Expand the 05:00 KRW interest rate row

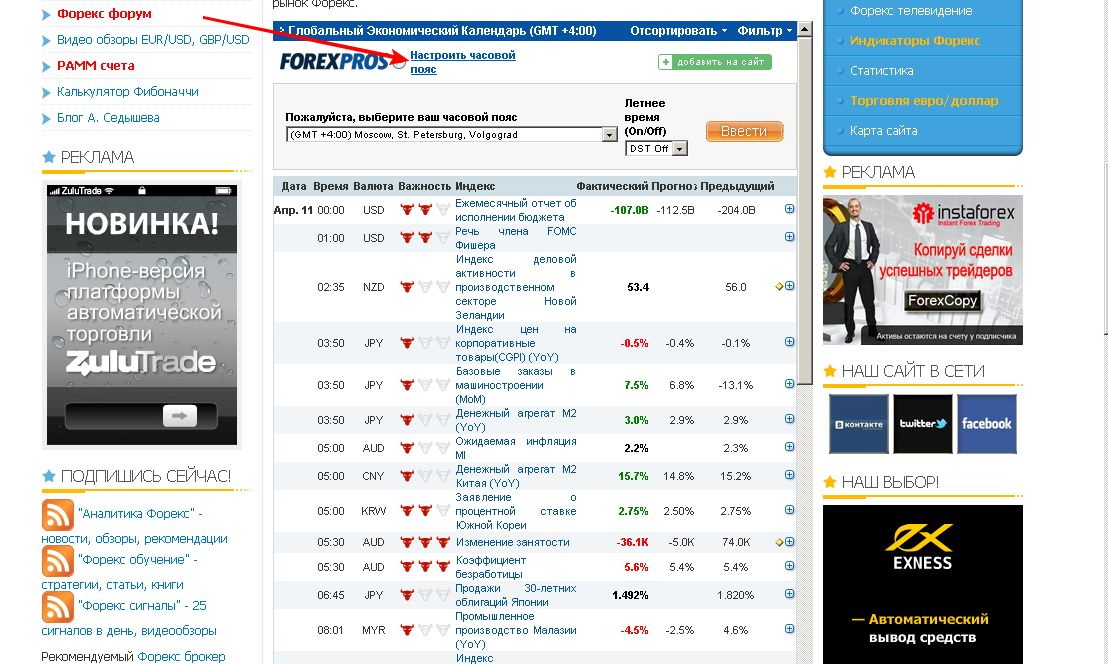(789, 509)
